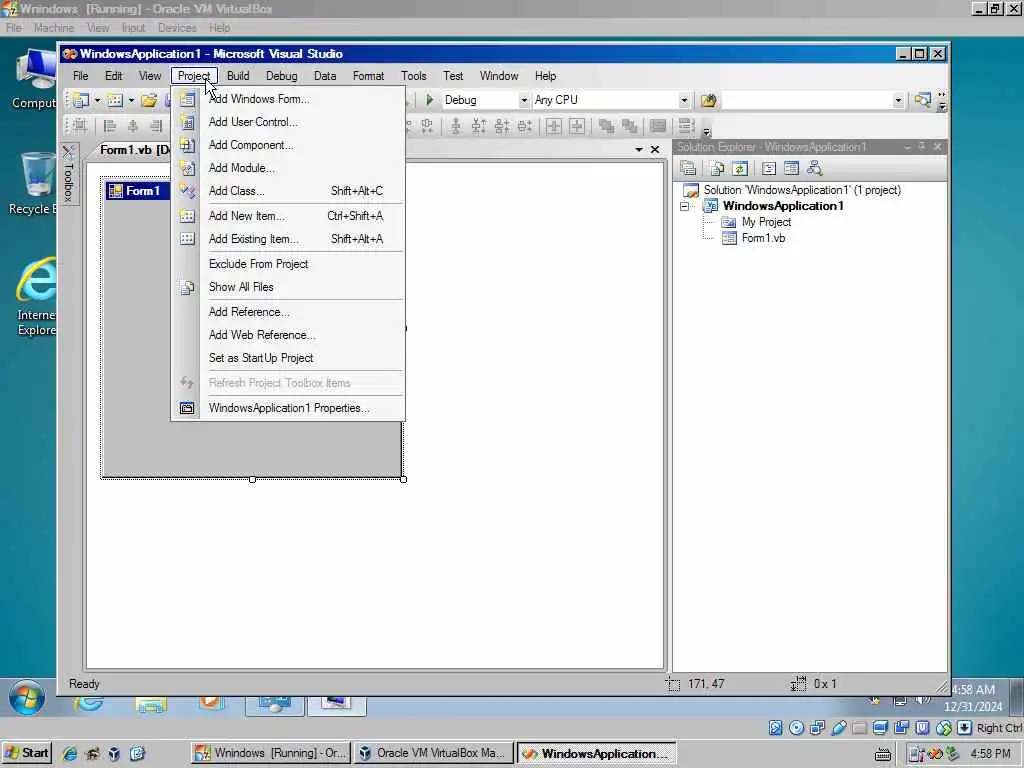The image size is (1024, 768).
Task: Click the Add Component icon
Action: coord(187,145)
